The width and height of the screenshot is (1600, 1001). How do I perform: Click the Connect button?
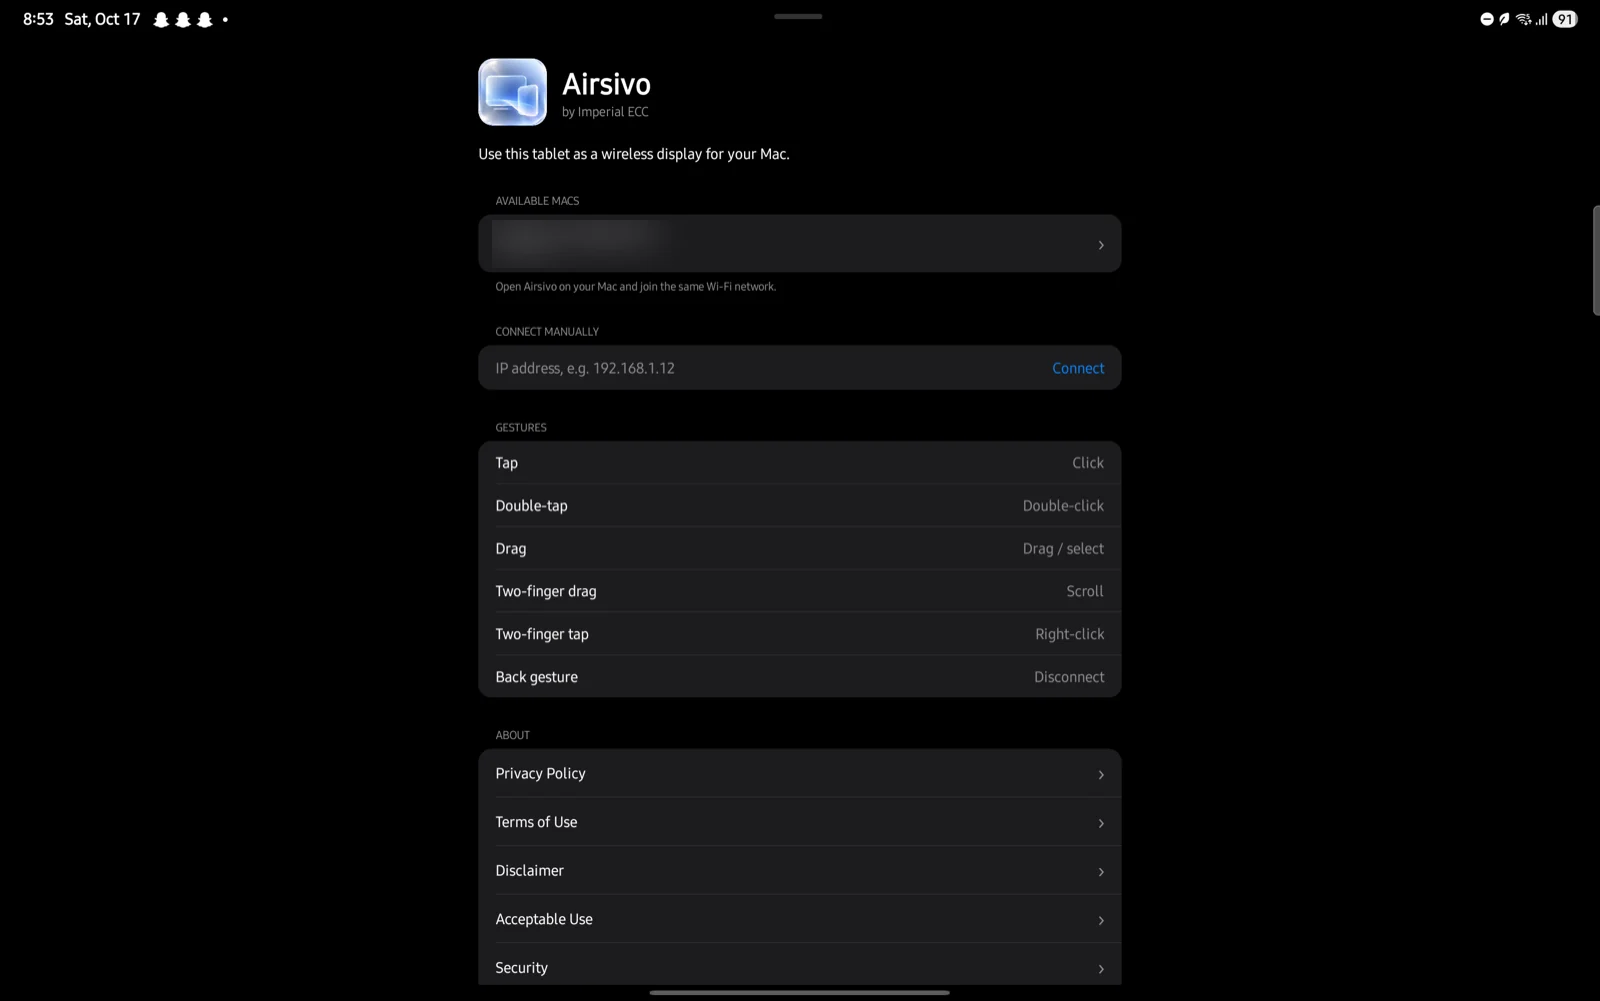1078,368
